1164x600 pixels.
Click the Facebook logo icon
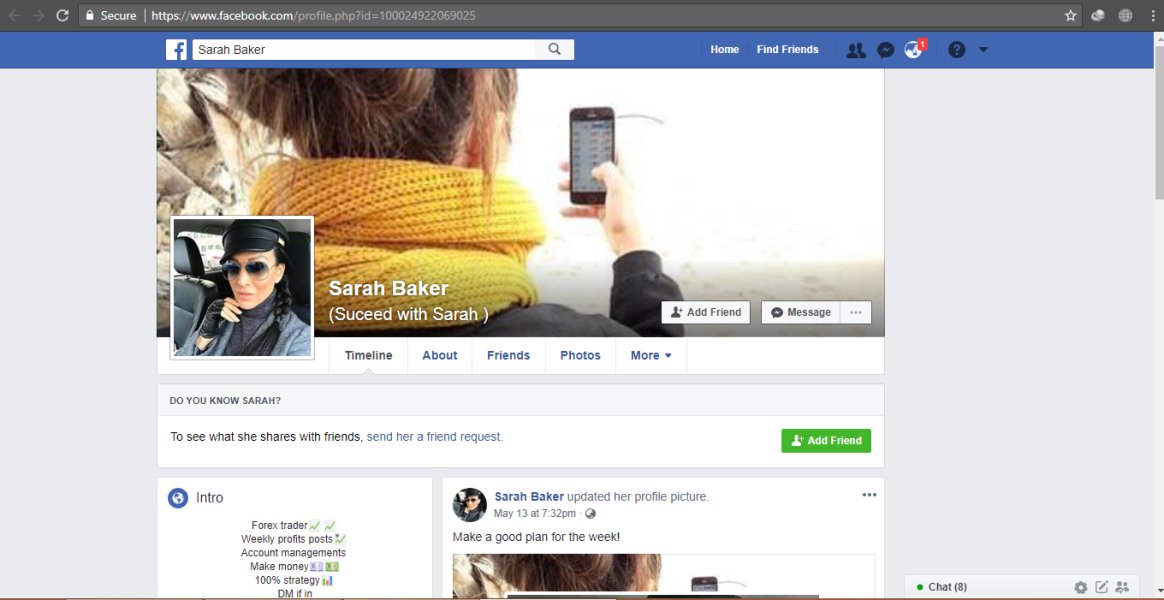(x=176, y=50)
